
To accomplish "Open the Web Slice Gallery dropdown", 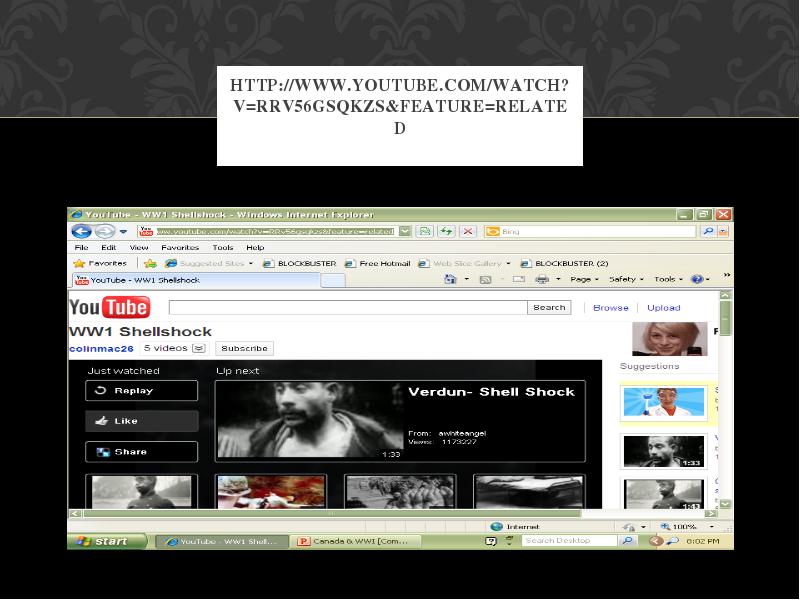I will (464, 263).
